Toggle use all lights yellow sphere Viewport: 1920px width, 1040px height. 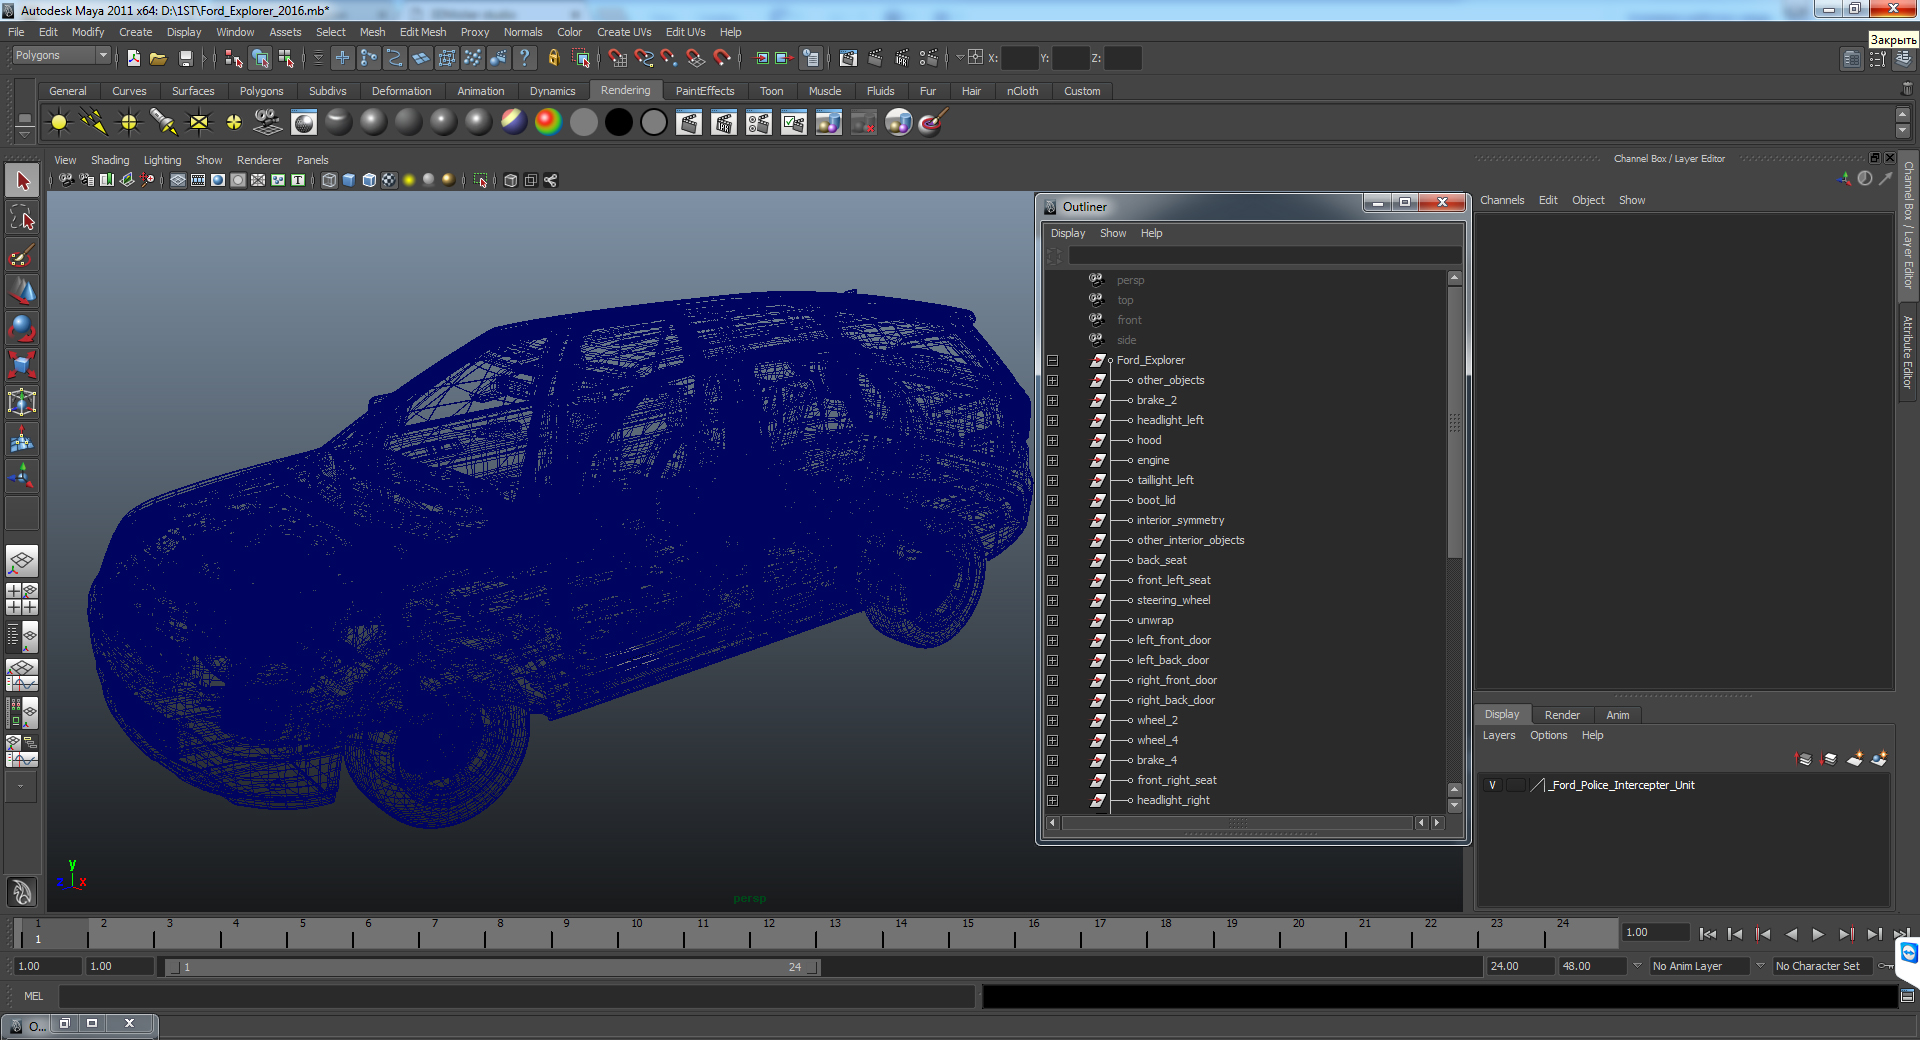click(x=409, y=180)
